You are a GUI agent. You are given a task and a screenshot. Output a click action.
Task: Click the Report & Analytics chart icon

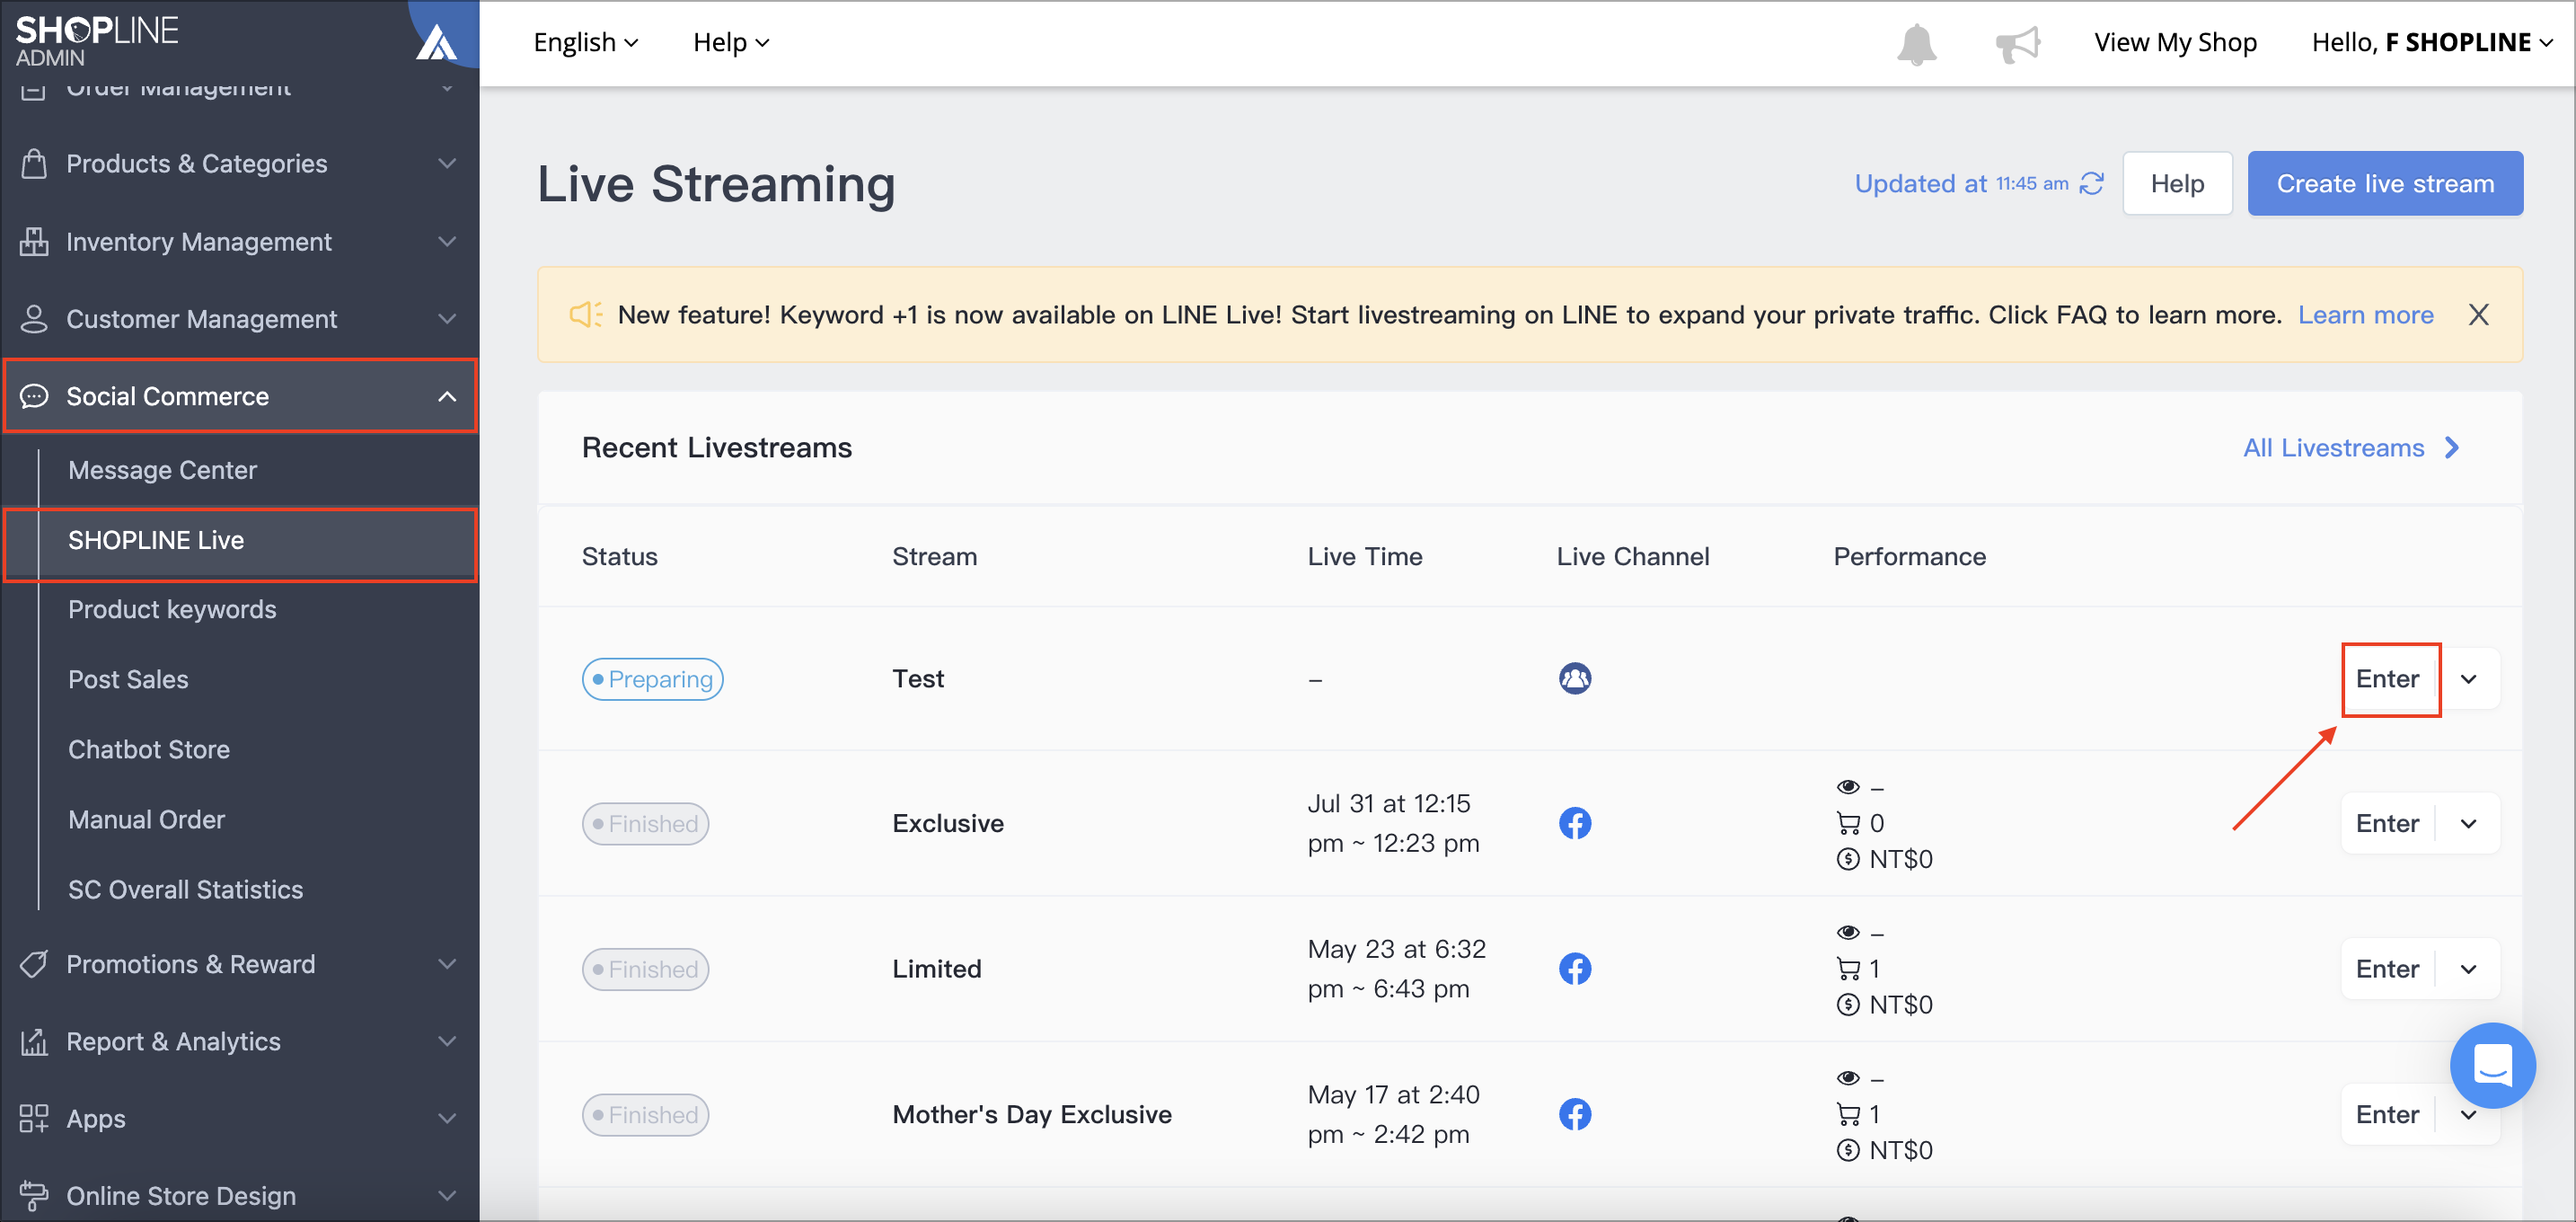point(34,1042)
